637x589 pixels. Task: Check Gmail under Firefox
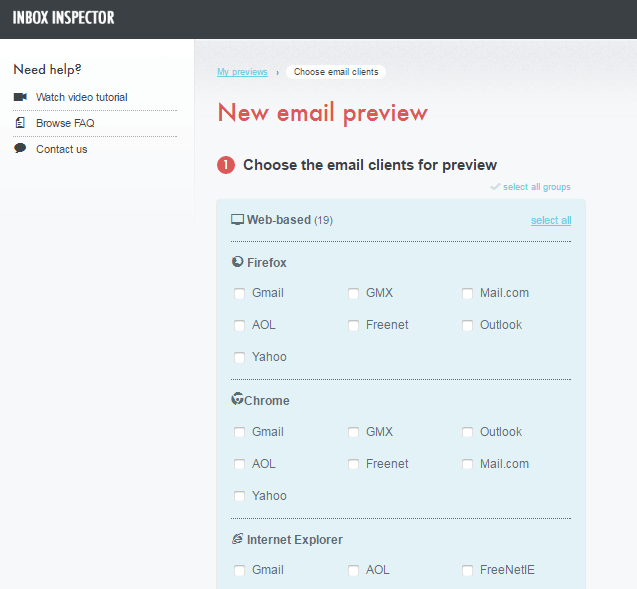point(239,293)
